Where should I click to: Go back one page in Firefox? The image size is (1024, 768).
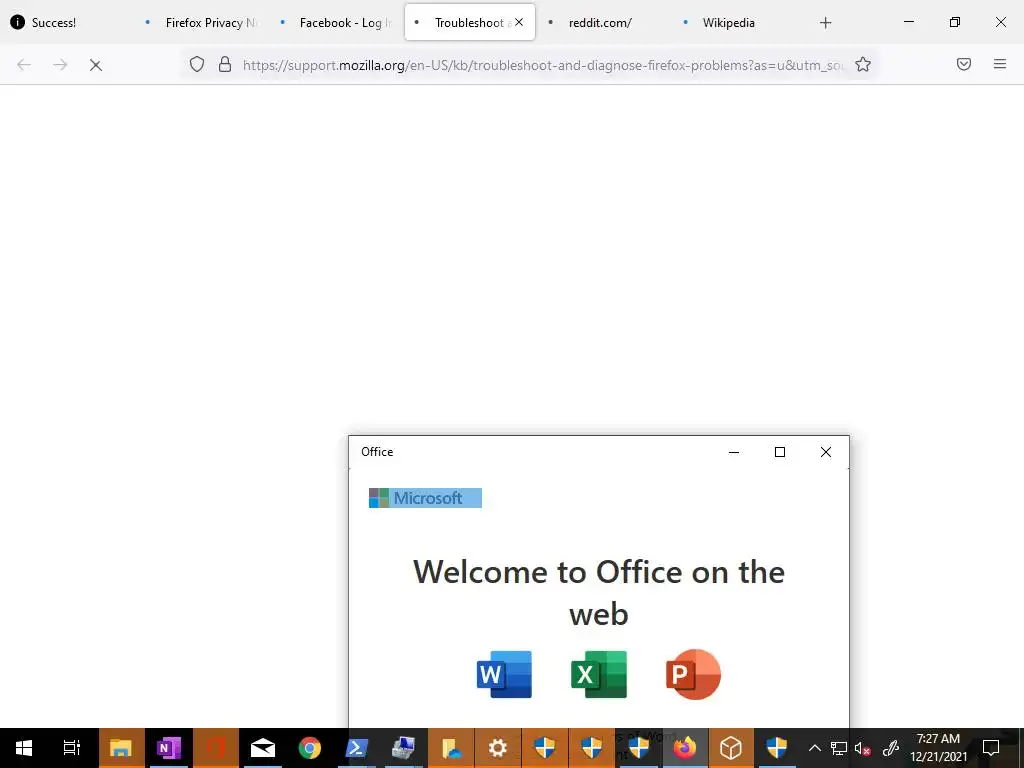24,65
